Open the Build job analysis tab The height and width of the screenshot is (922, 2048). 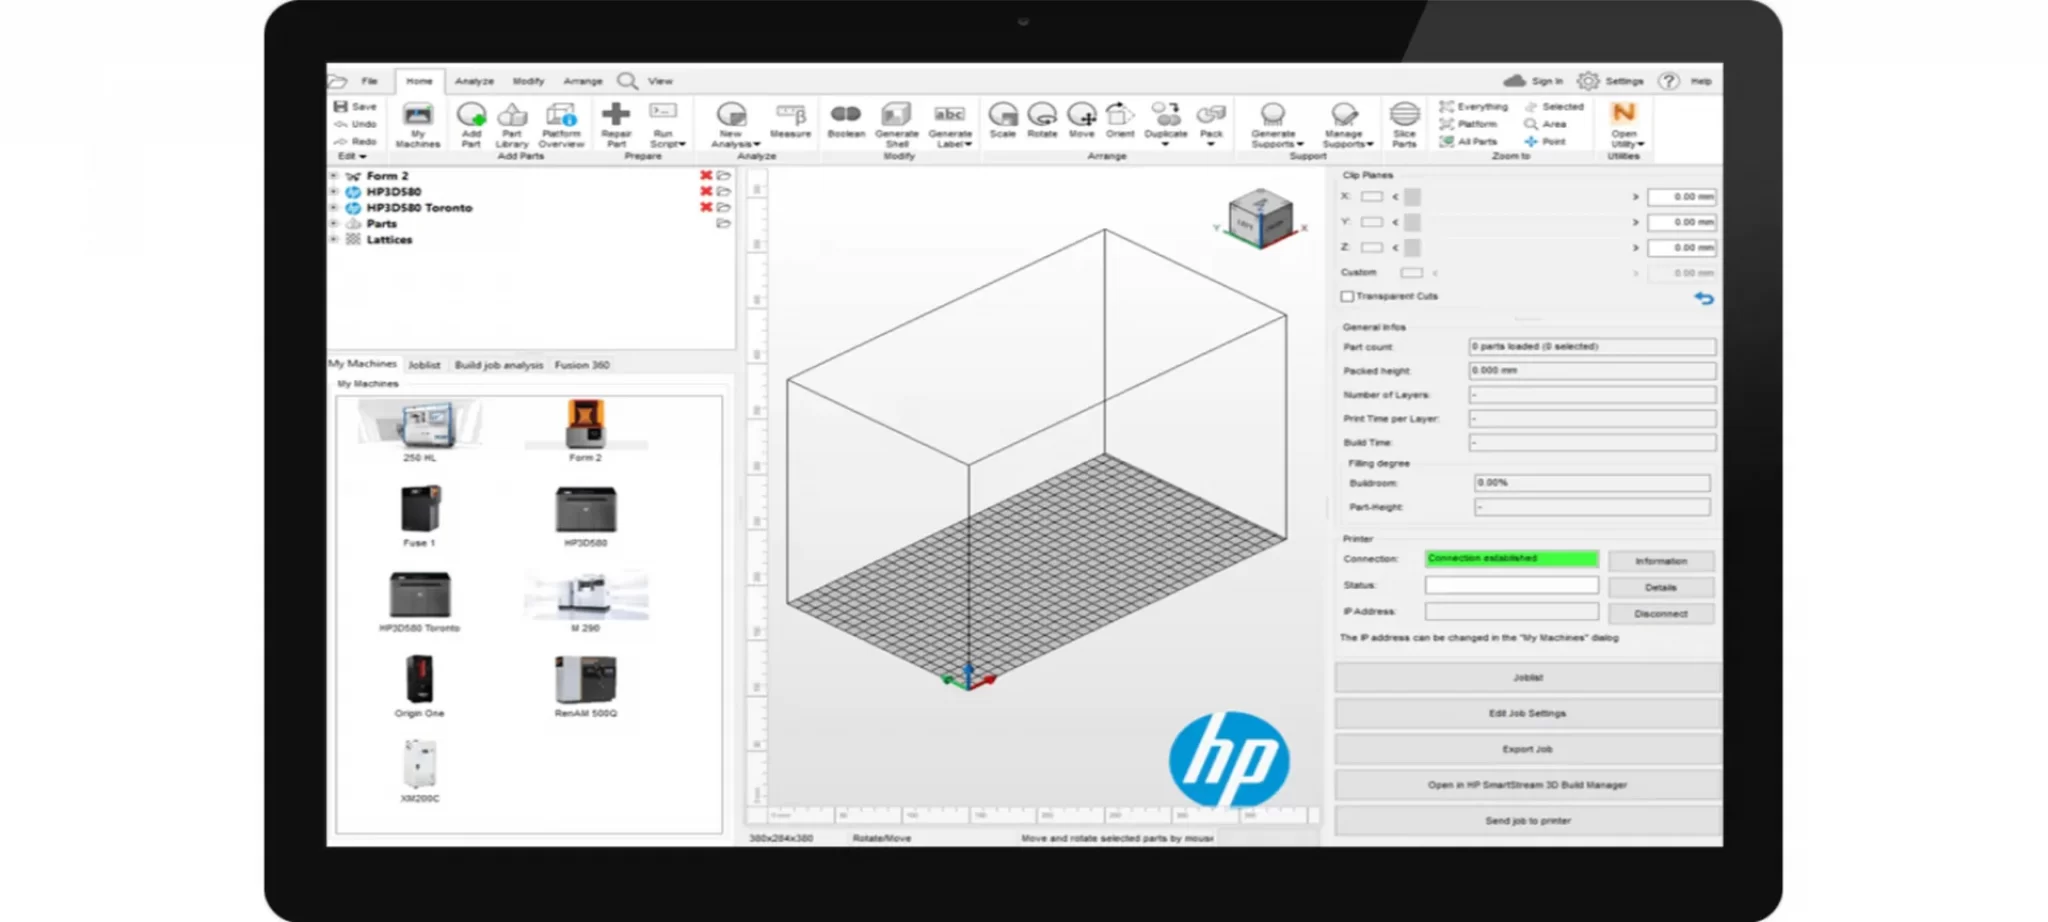pyautogui.click(x=498, y=365)
